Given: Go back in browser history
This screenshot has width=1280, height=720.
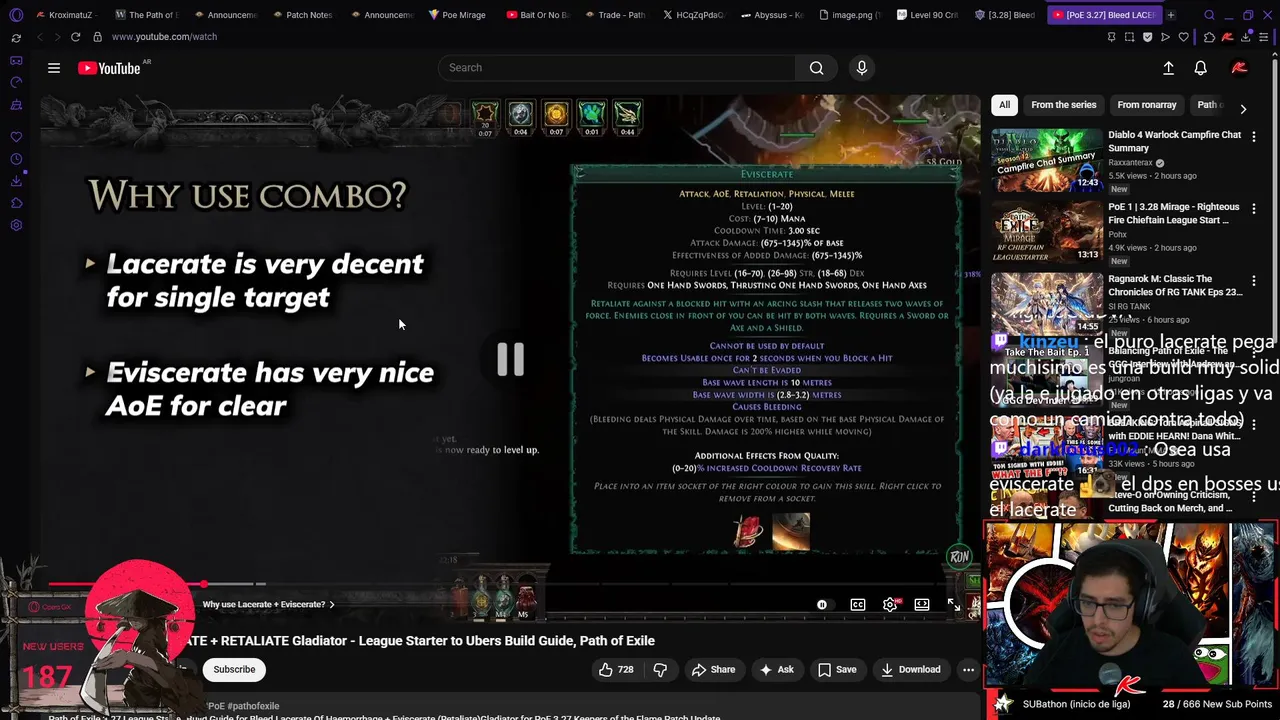Looking at the screenshot, I should coord(40,37).
